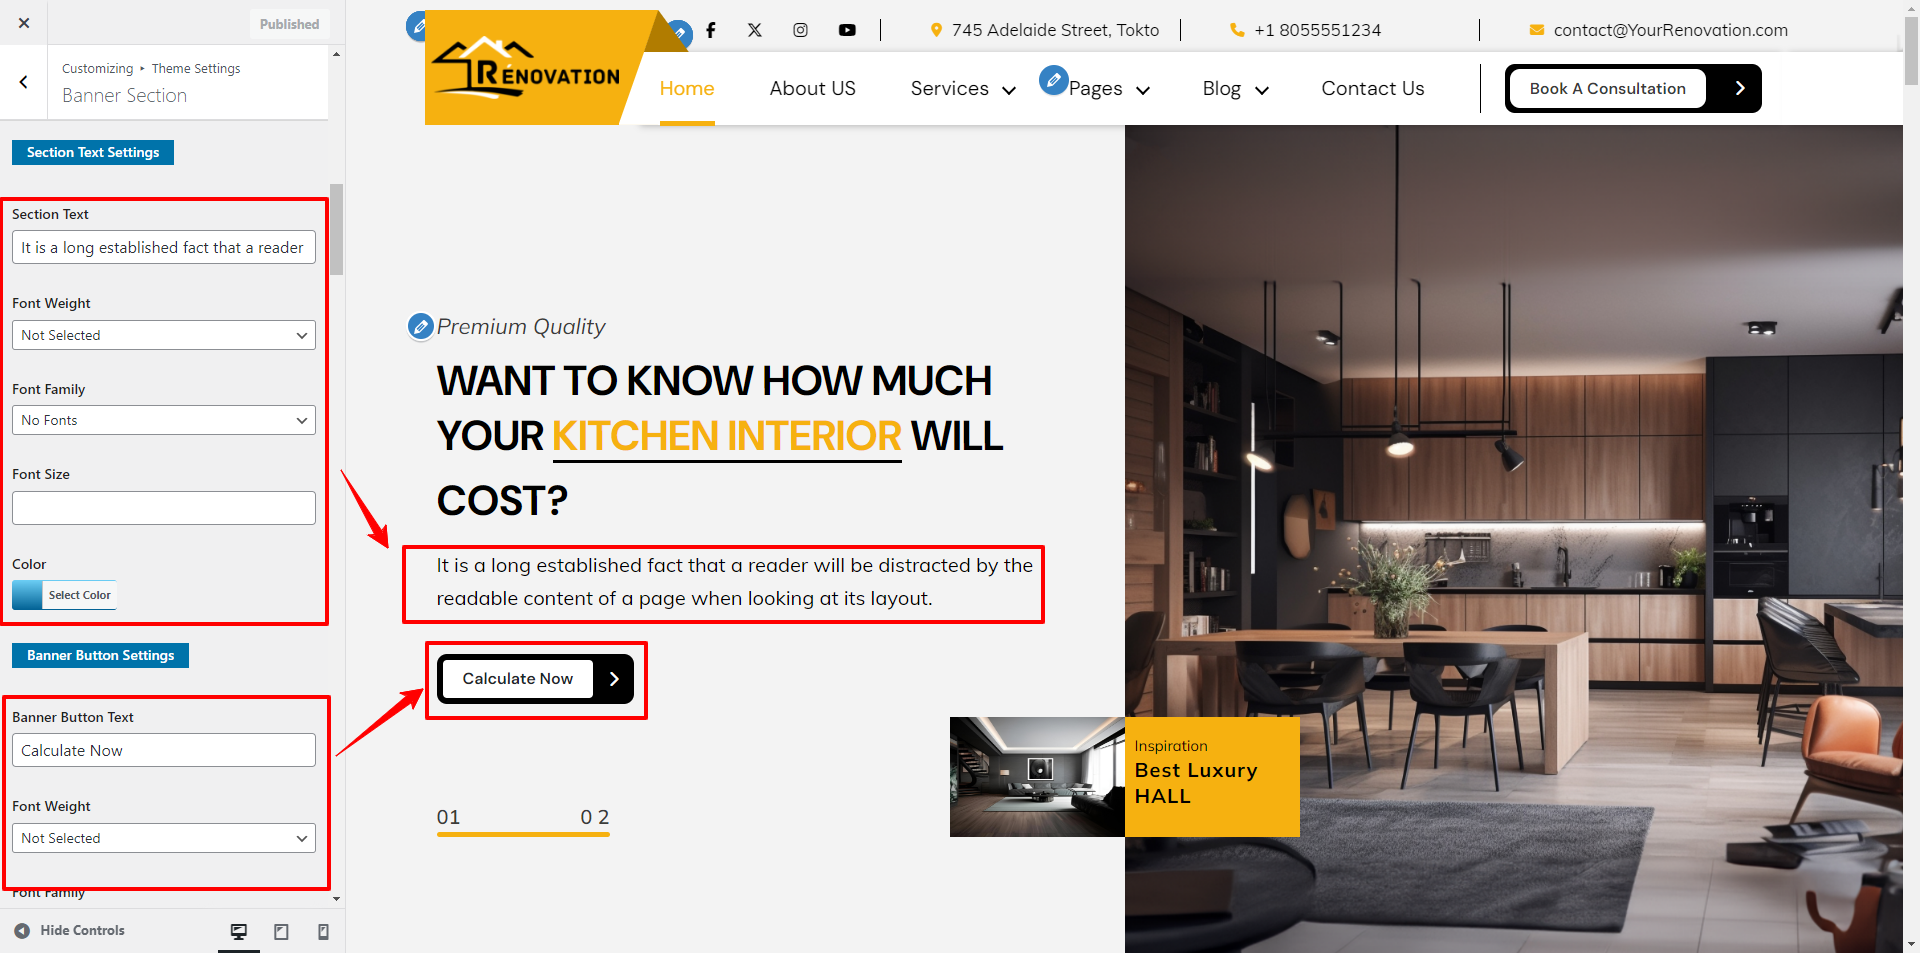Open Select Color picker swatch
This screenshot has height=953, width=1920.
click(x=64, y=595)
